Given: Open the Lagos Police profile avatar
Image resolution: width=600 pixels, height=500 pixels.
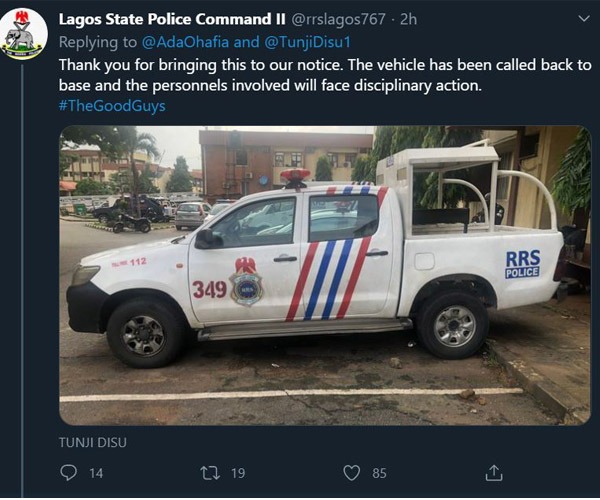Looking at the screenshot, I should pyautogui.click(x=24, y=33).
